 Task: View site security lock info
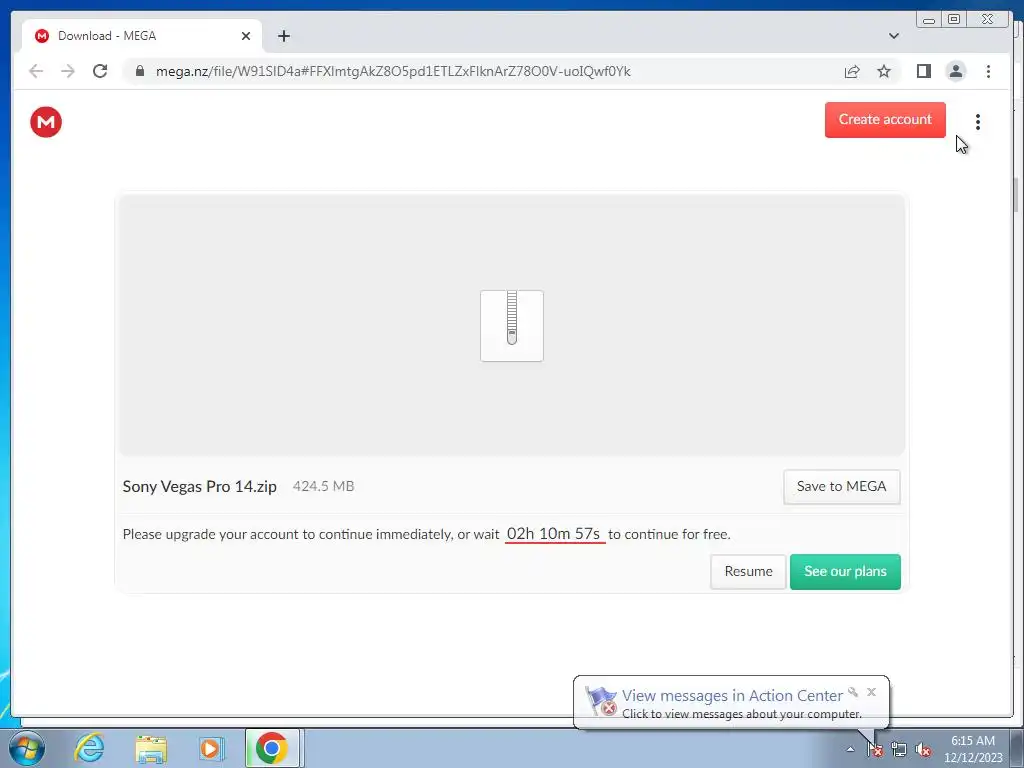point(140,71)
